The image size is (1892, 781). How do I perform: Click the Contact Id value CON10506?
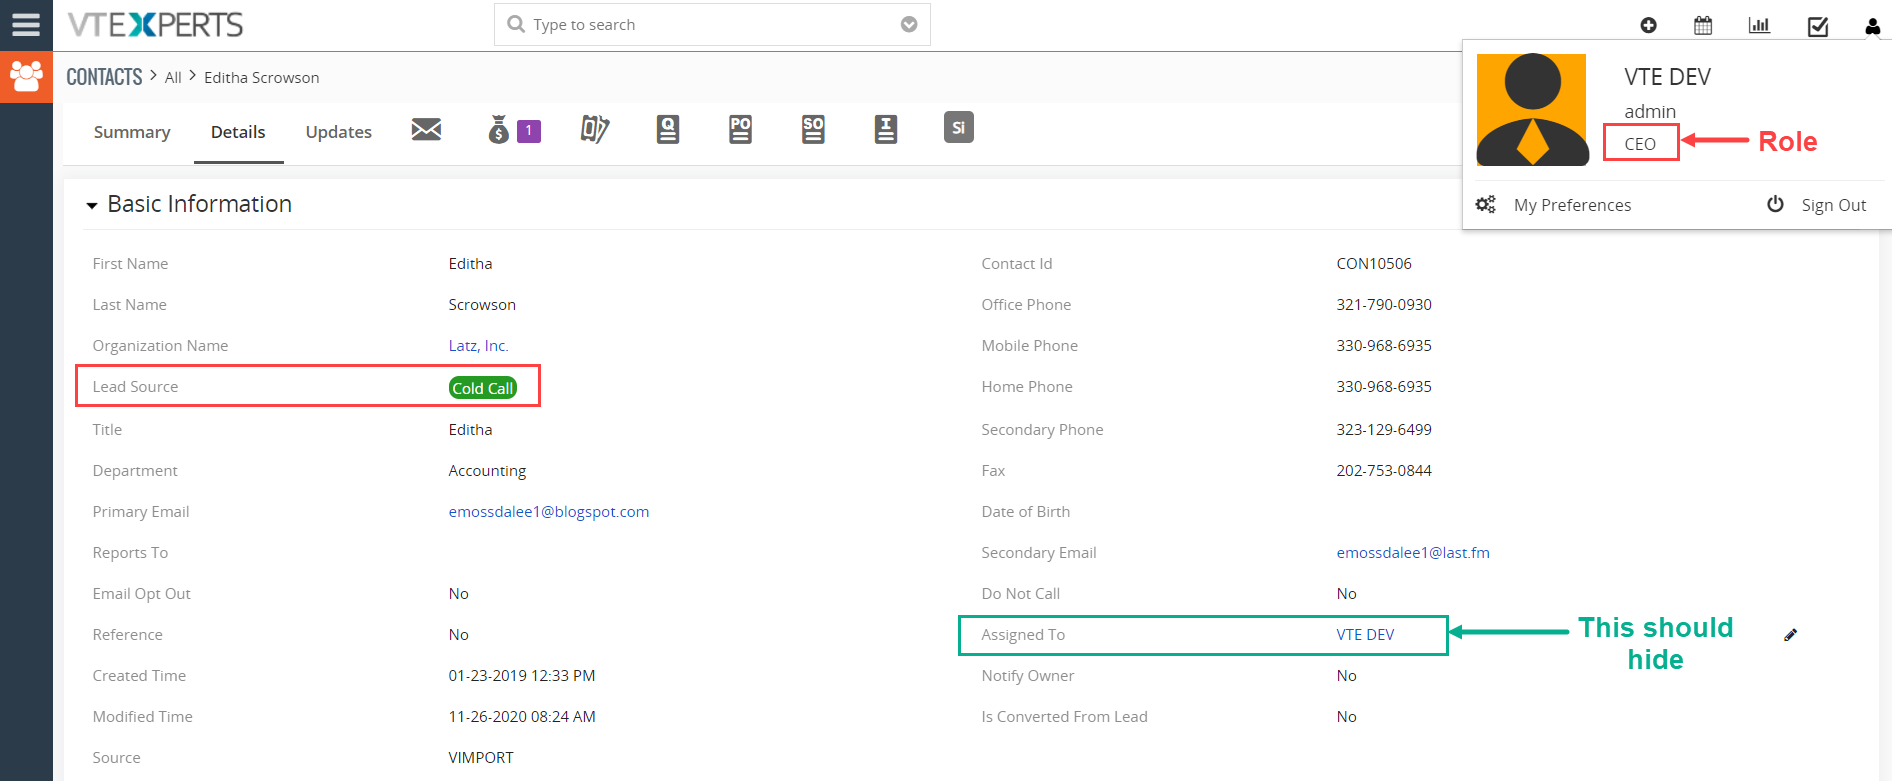click(1374, 264)
